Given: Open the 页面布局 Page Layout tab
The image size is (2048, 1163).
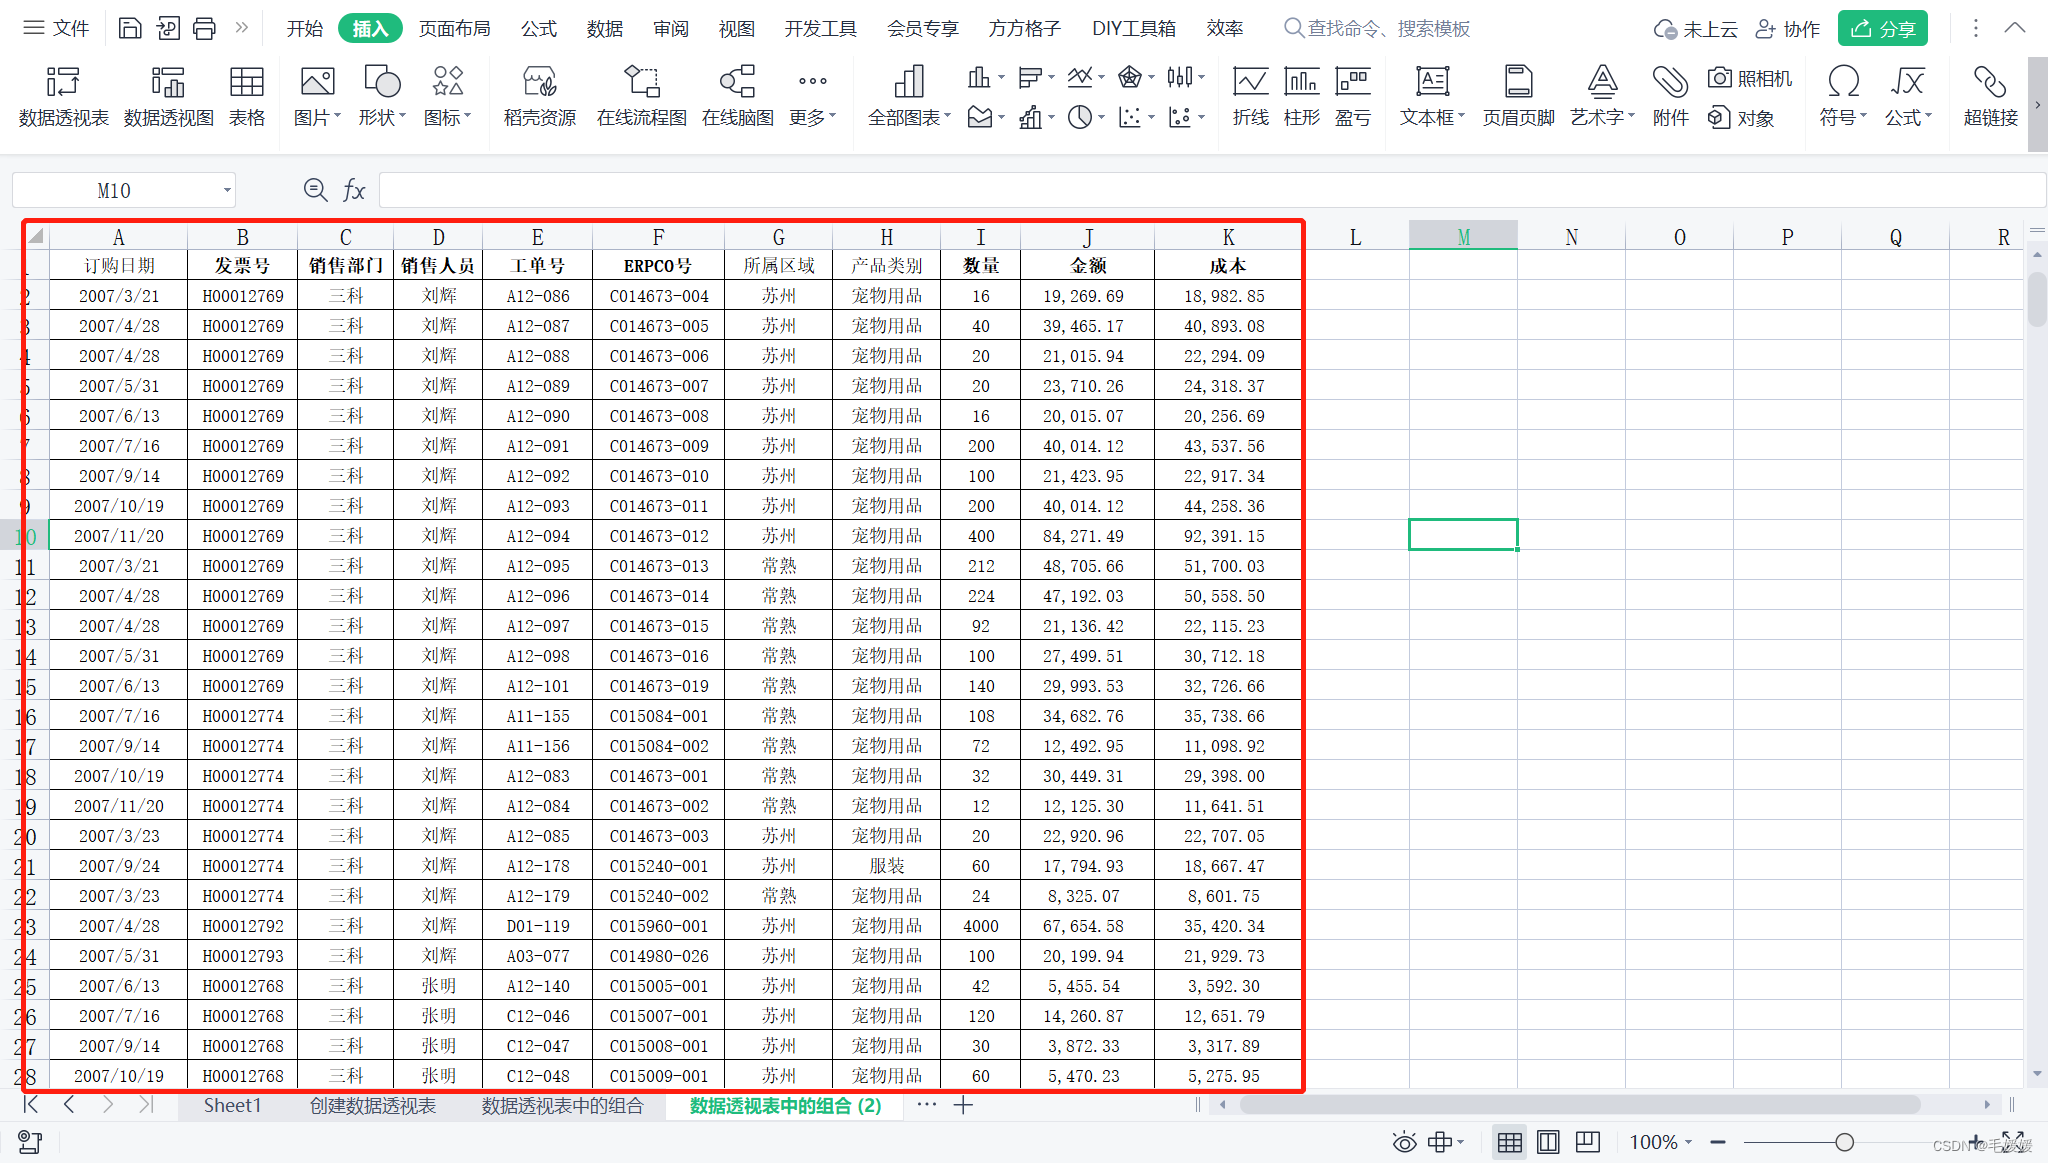Looking at the screenshot, I should click(x=455, y=28).
